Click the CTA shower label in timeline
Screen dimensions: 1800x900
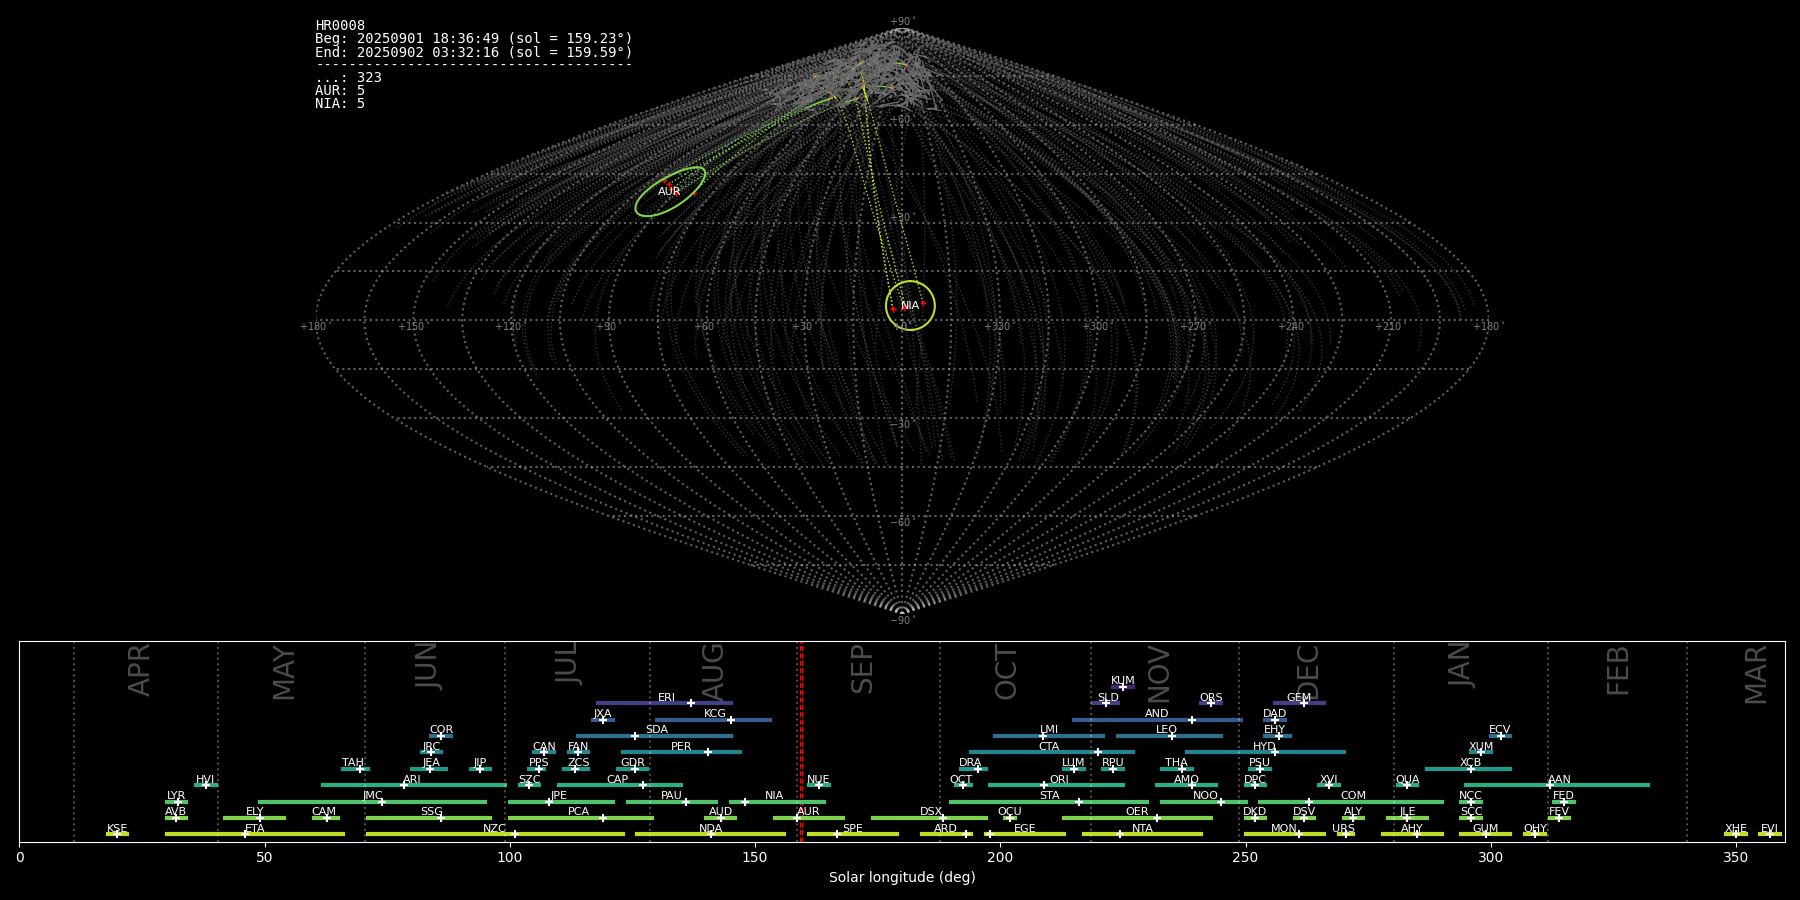coord(1049,747)
